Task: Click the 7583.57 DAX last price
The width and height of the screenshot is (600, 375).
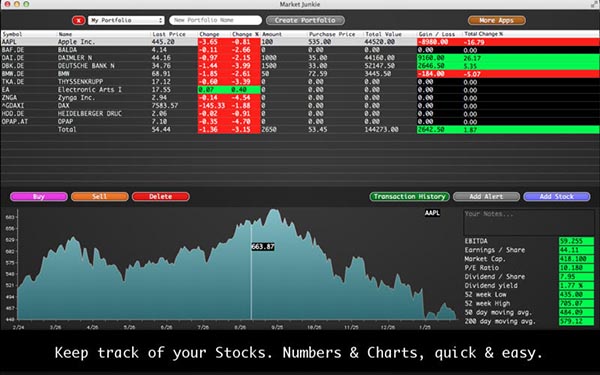Action: click(x=165, y=106)
